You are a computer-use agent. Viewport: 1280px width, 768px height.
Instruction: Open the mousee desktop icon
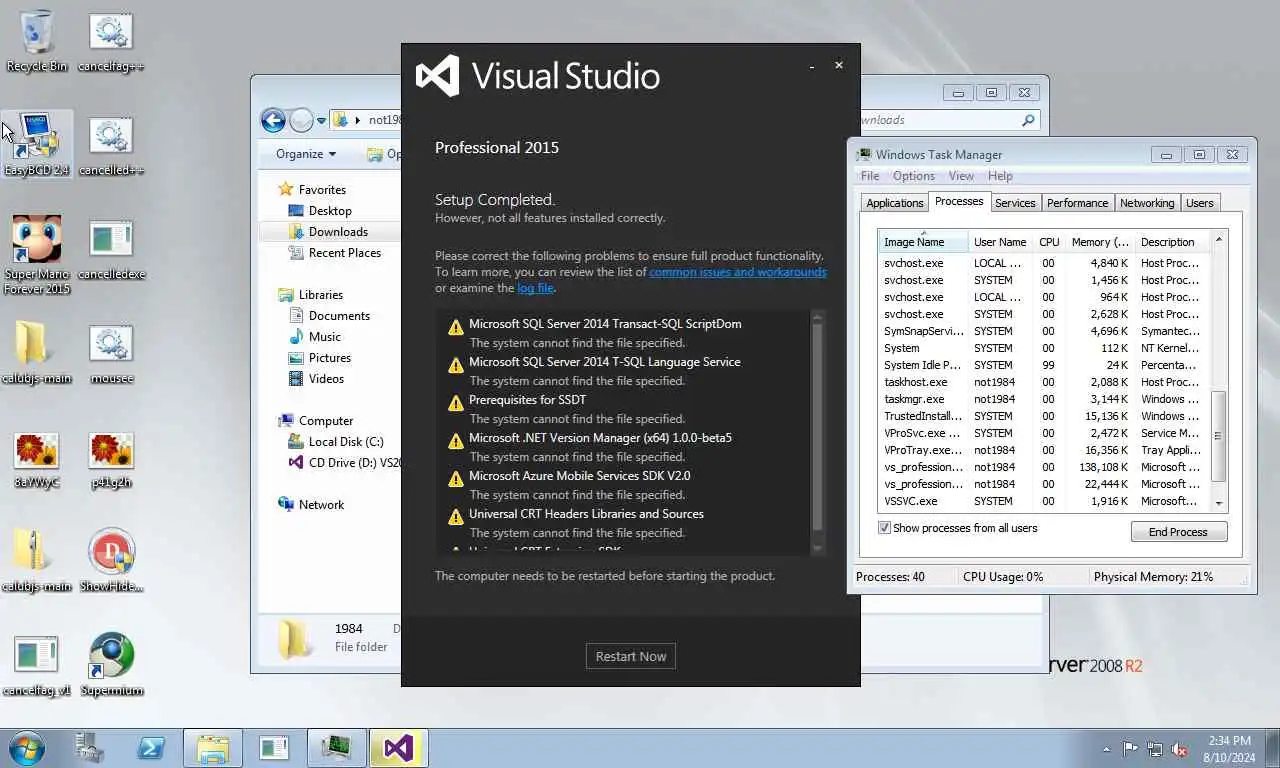(x=111, y=352)
